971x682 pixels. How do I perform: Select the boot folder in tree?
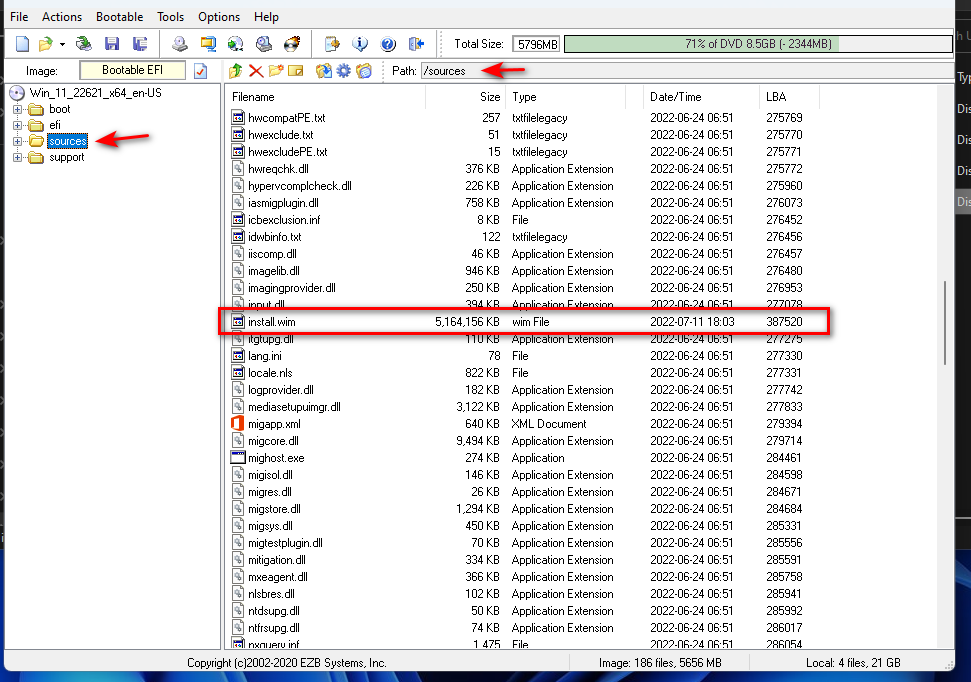pos(59,109)
